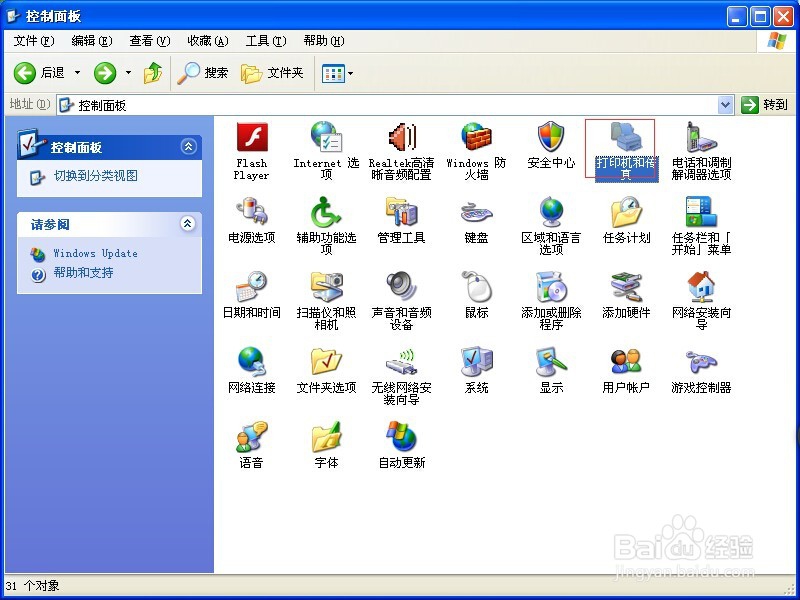This screenshot has height=600, width=800.
Task: Open 扫描仪和照相机 icon
Action: pos(327,287)
